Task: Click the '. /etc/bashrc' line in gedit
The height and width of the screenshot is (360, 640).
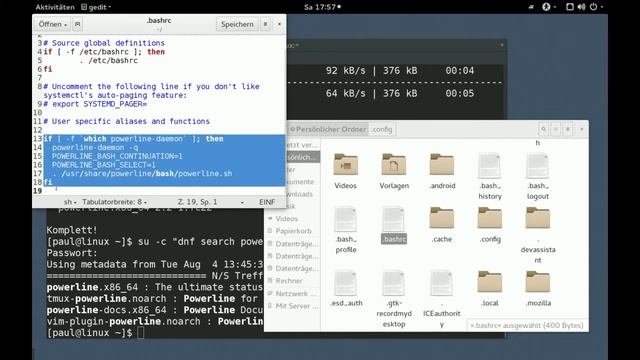Action: click(108, 60)
